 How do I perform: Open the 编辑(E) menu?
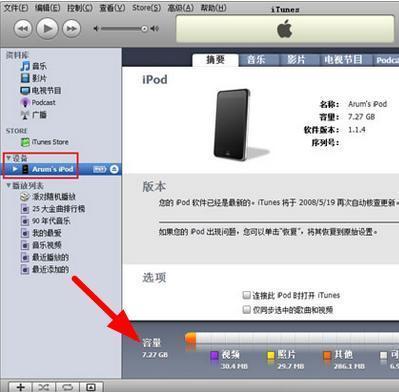pyautogui.click(x=47, y=7)
